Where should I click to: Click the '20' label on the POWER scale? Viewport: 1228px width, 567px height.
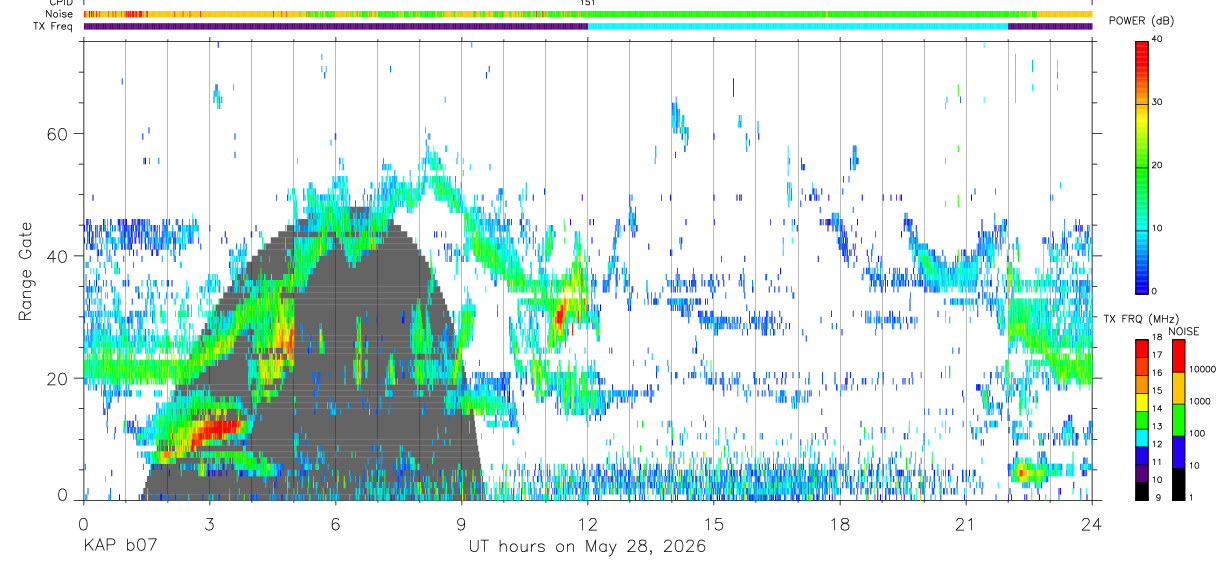[1157, 166]
